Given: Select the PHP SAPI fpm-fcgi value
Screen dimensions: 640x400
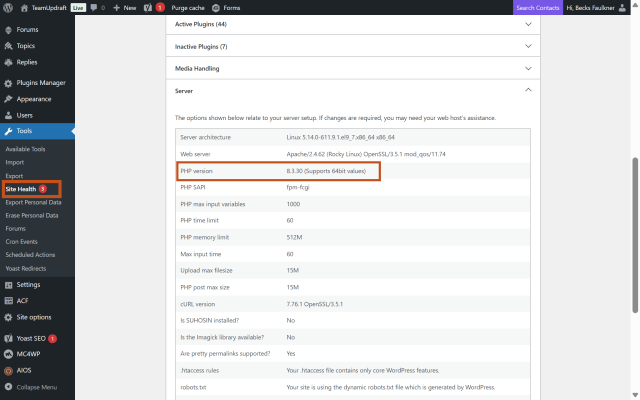Looking at the screenshot, I should pyautogui.click(x=298, y=187).
